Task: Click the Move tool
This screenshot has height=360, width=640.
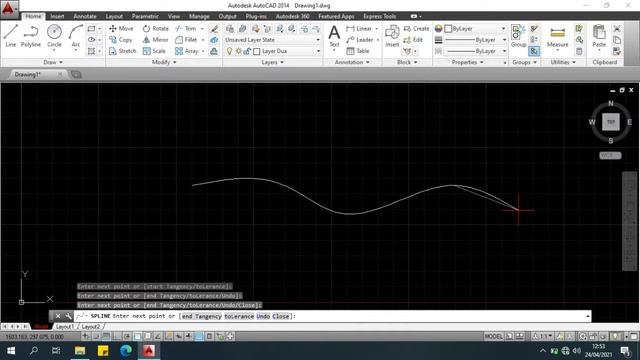Action: click(121, 29)
